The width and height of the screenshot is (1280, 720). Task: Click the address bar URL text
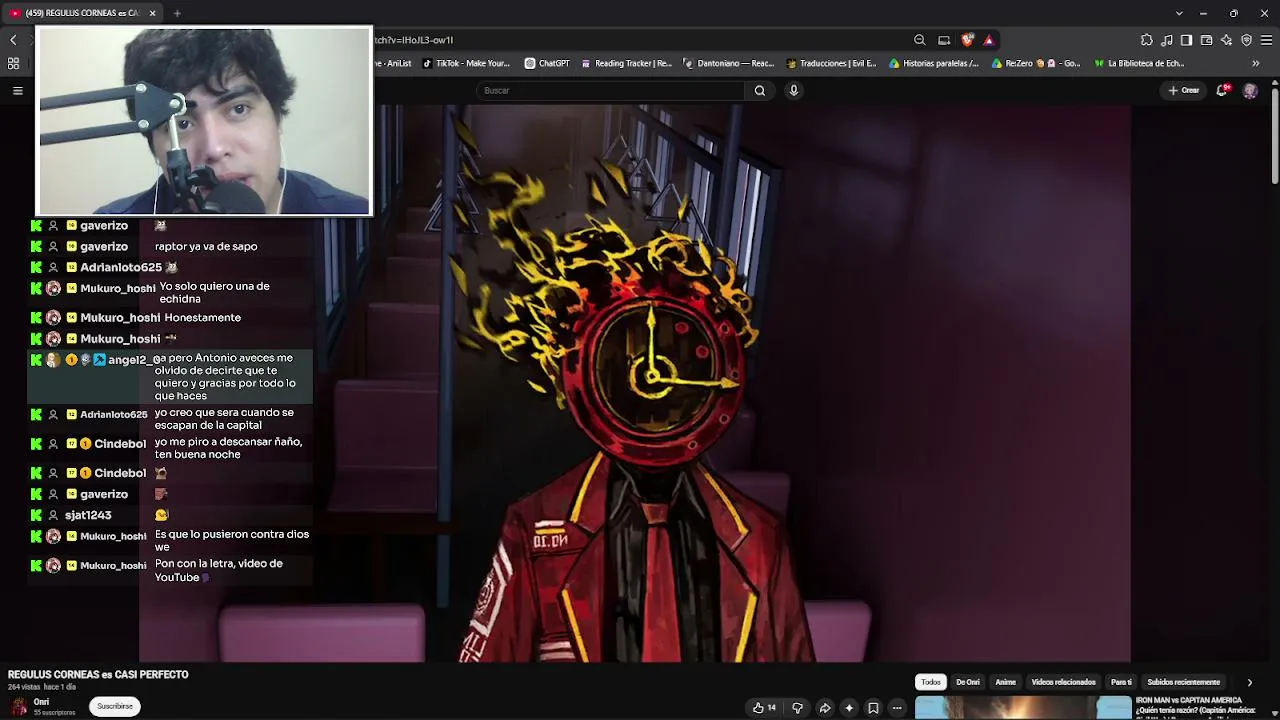click(x=414, y=40)
